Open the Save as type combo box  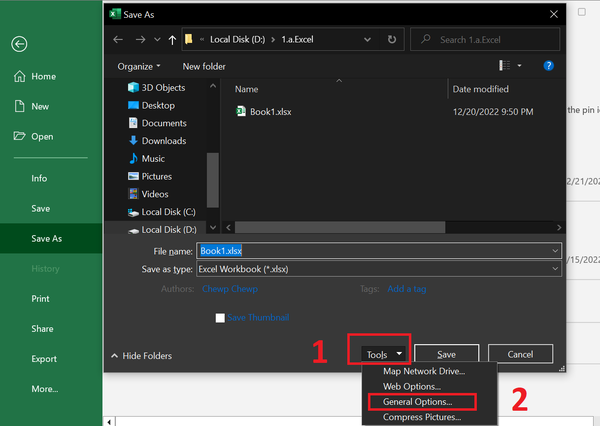379,269
